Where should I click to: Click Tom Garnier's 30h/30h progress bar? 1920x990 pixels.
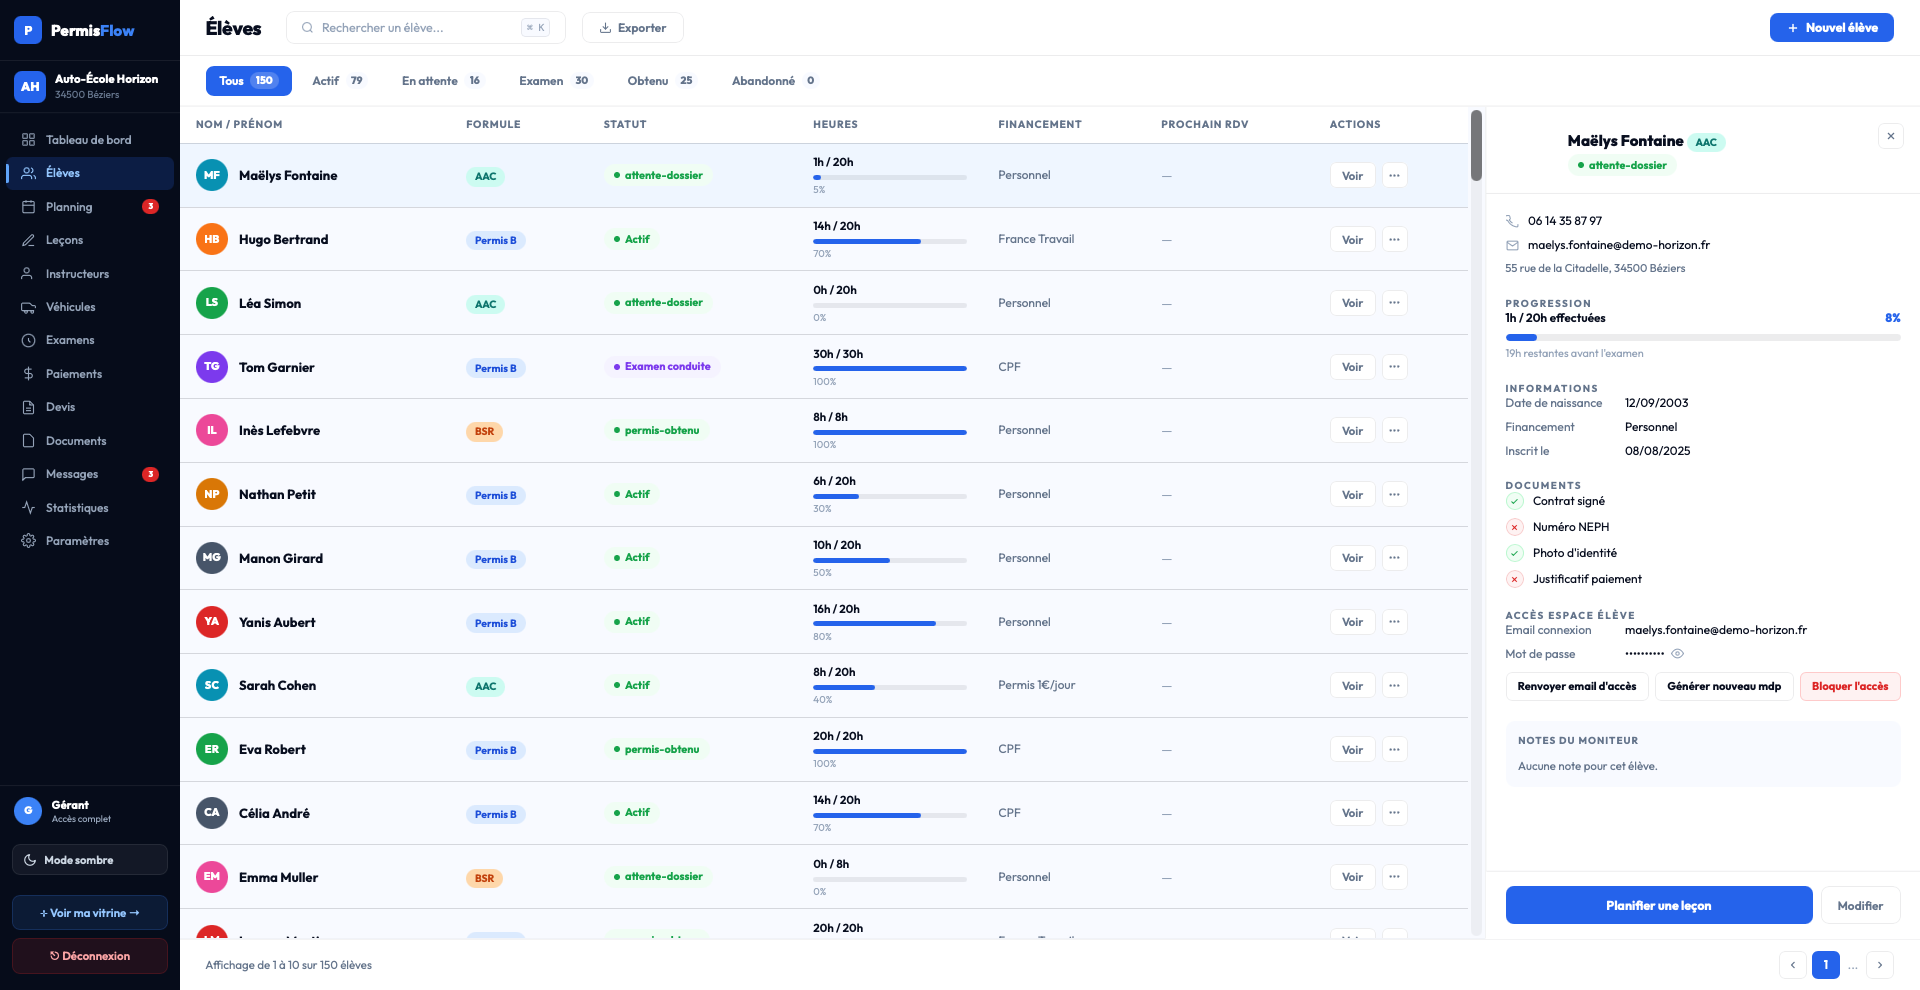(890, 369)
